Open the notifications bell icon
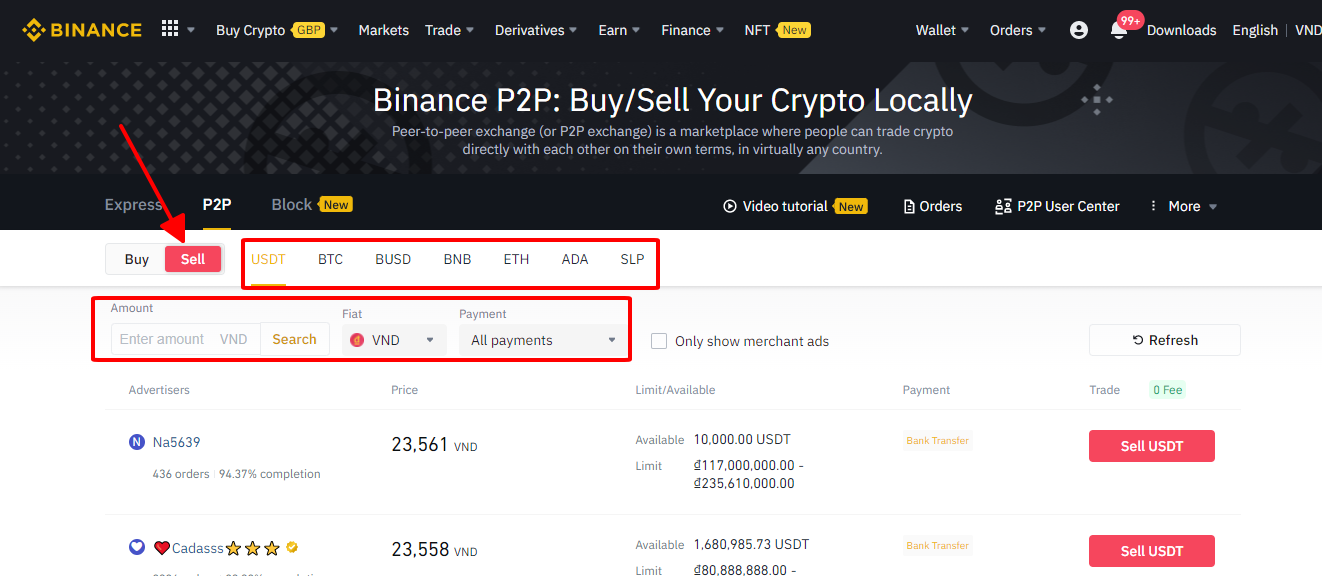This screenshot has height=576, width=1322. click(x=1118, y=30)
